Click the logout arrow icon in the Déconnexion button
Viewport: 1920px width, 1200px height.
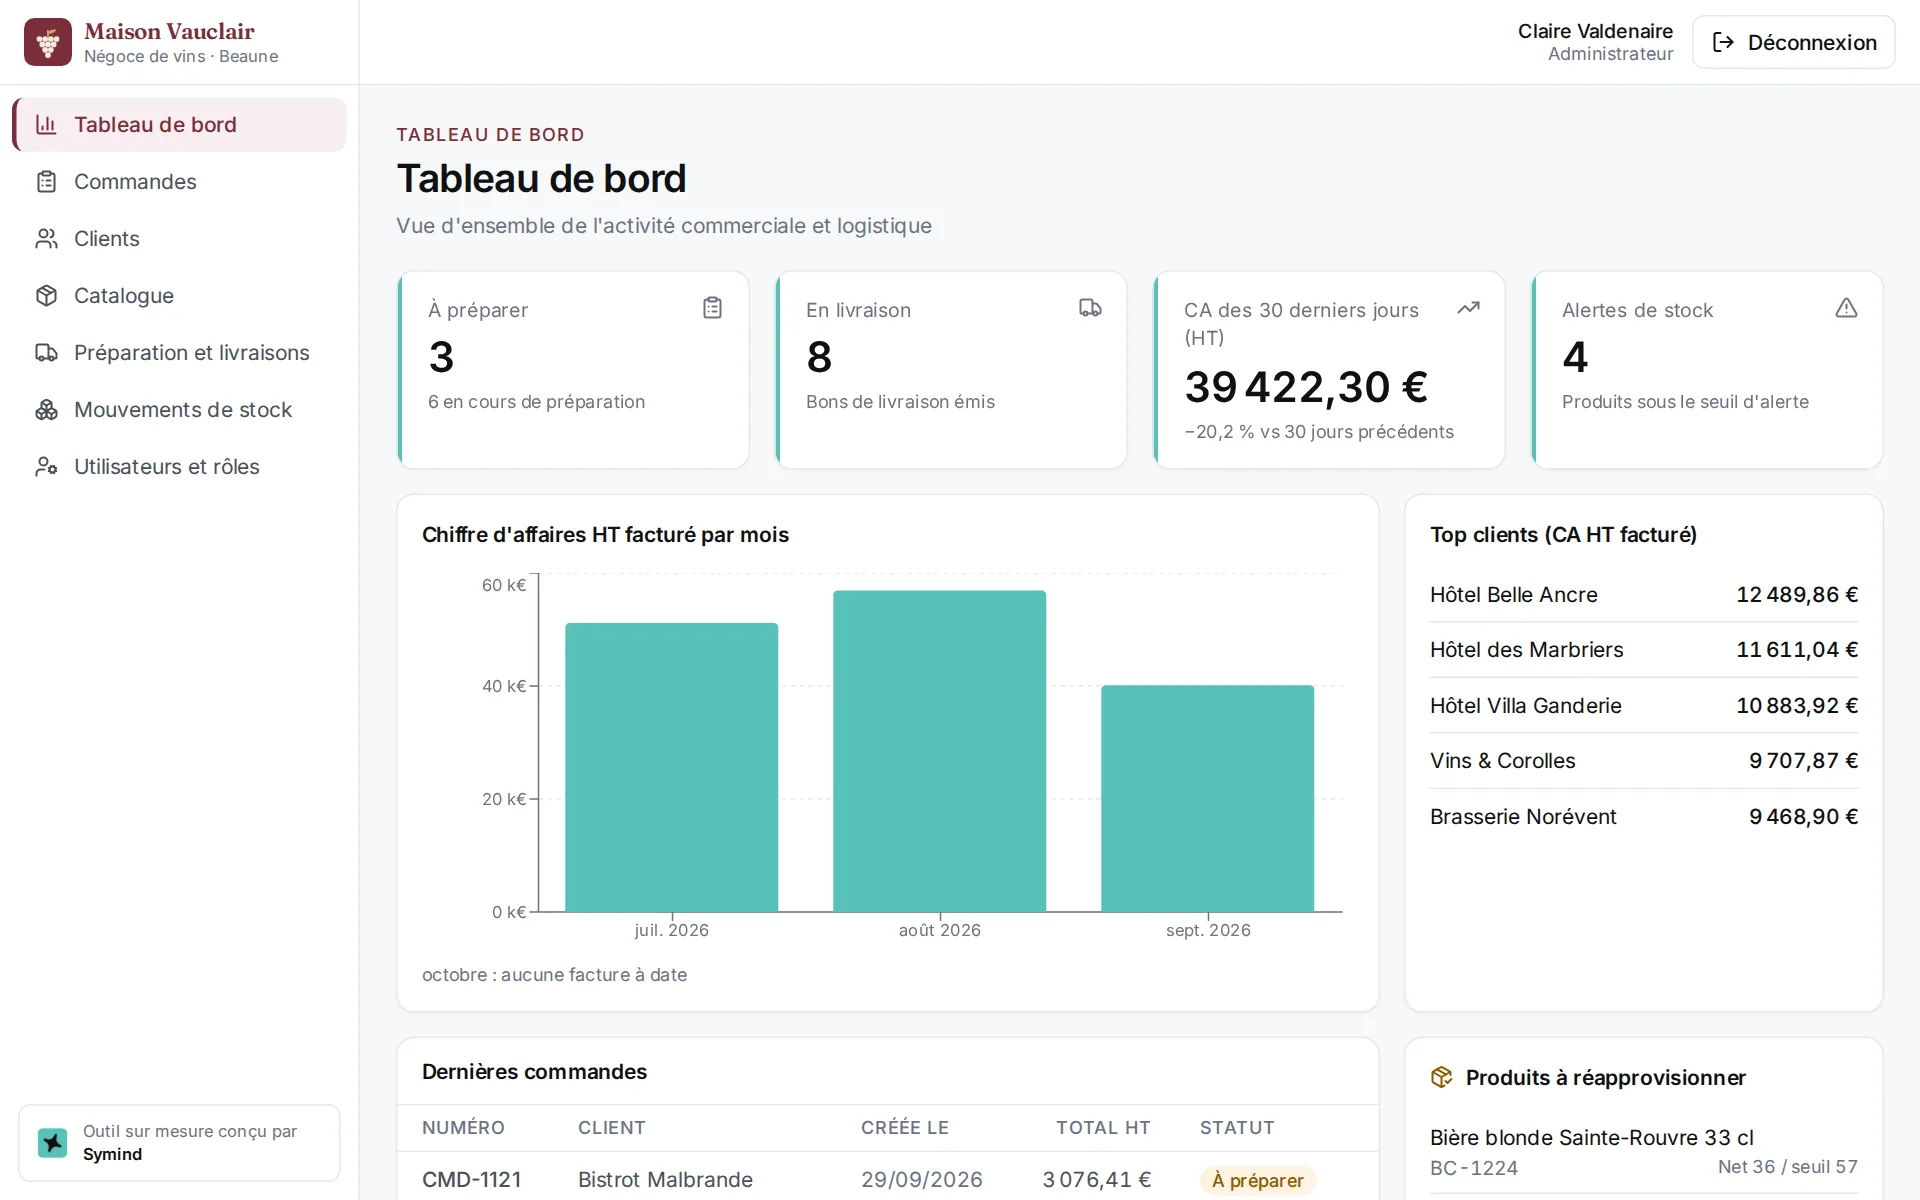1723,42
